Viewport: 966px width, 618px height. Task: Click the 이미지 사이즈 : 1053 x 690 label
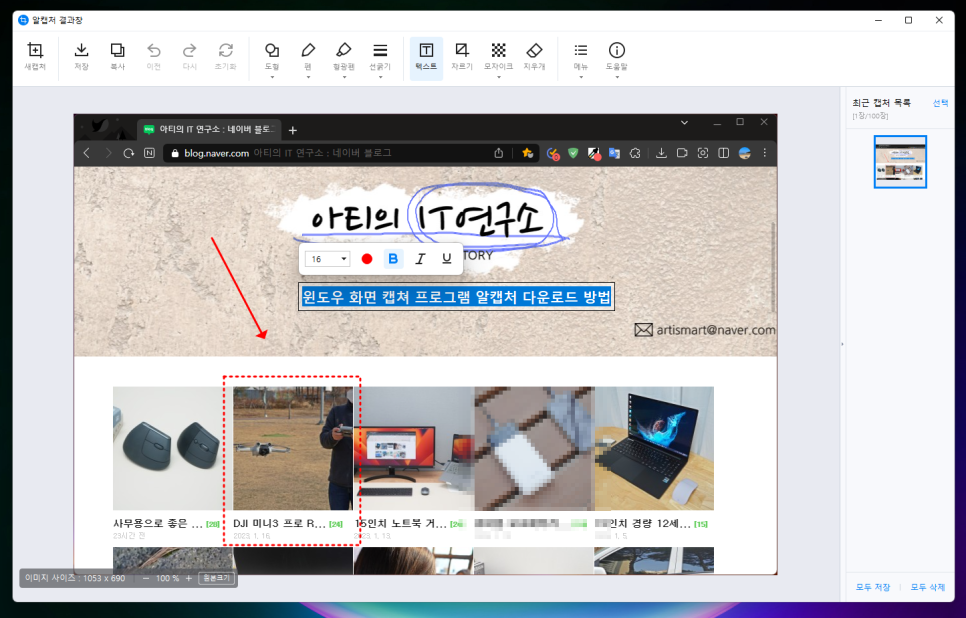click(75, 579)
